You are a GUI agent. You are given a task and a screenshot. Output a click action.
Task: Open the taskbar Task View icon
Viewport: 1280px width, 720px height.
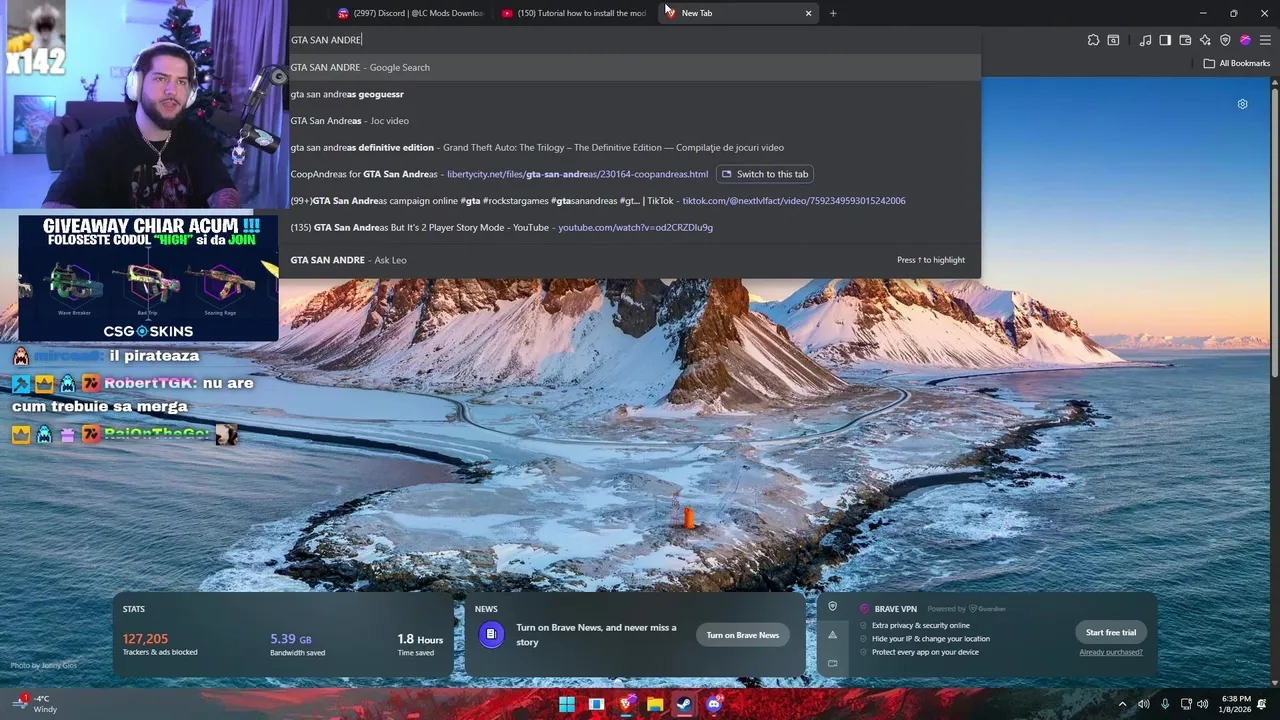596,704
